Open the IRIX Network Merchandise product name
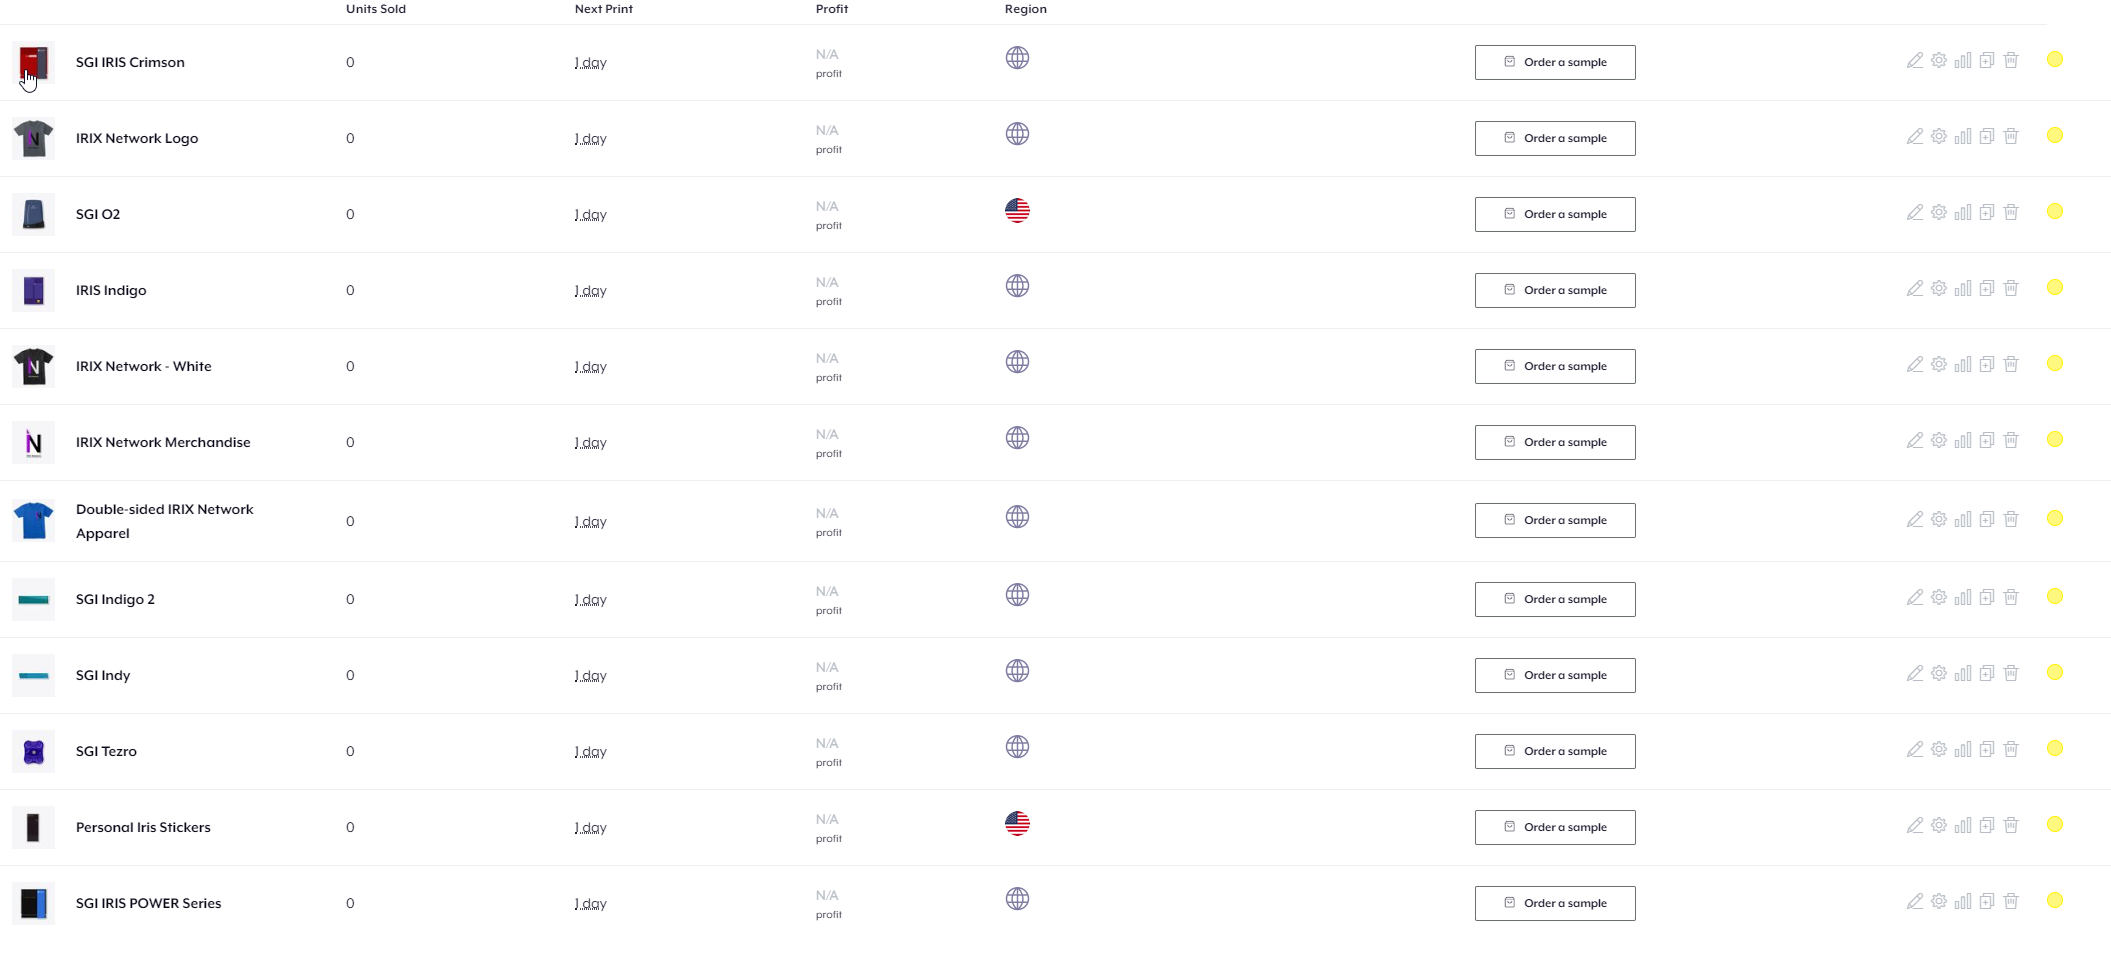2111x958 pixels. pyautogui.click(x=163, y=442)
